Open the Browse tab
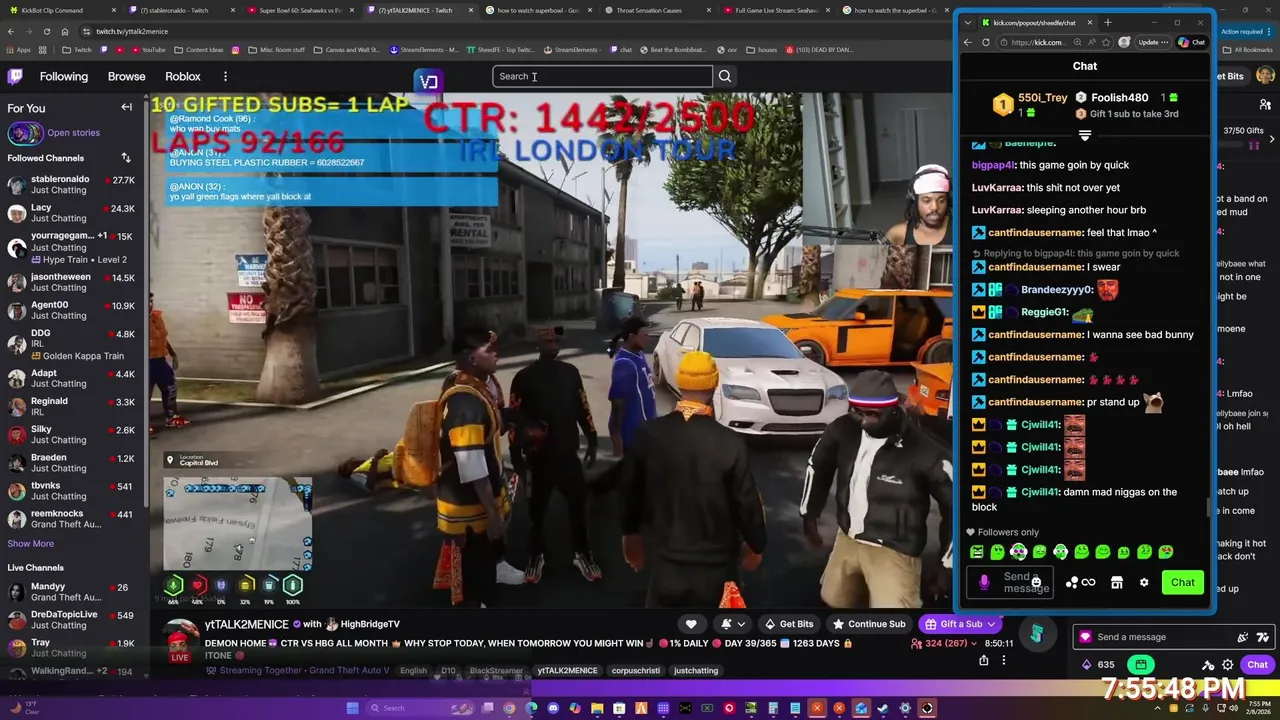Image resolution: width=1280 pixels, height=720 pixels. 126,76
